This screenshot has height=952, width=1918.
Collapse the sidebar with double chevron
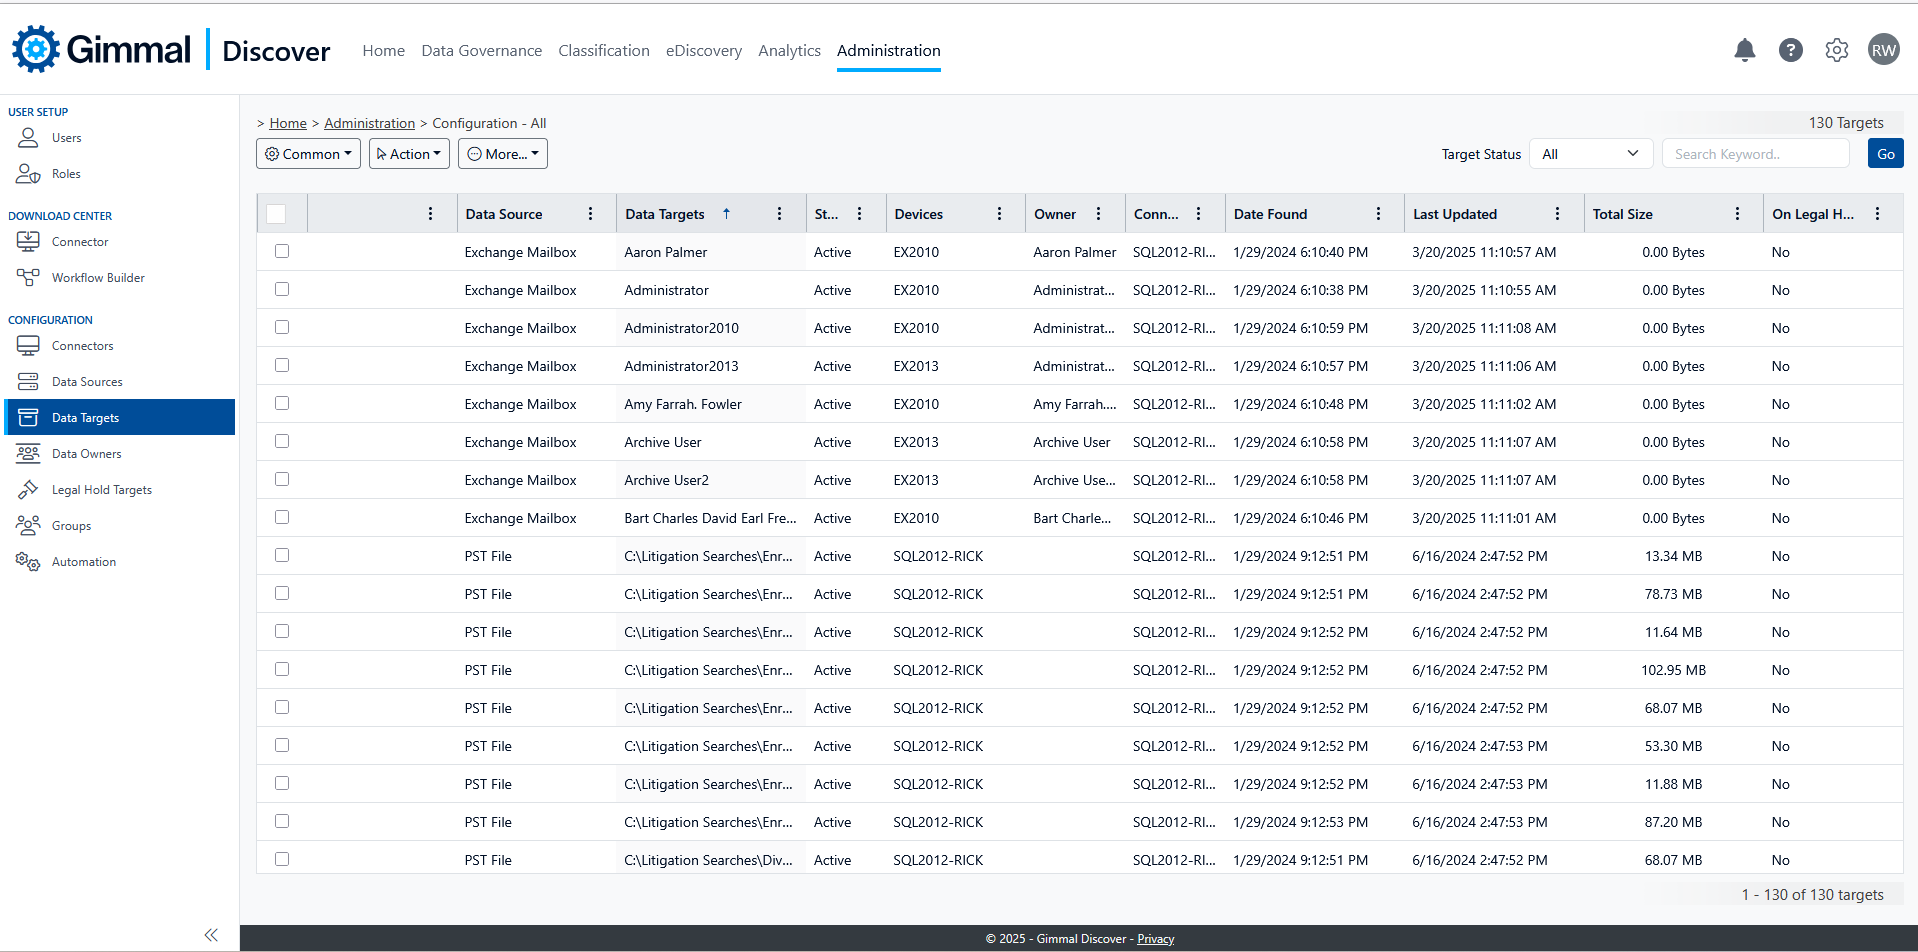[211, 935]
